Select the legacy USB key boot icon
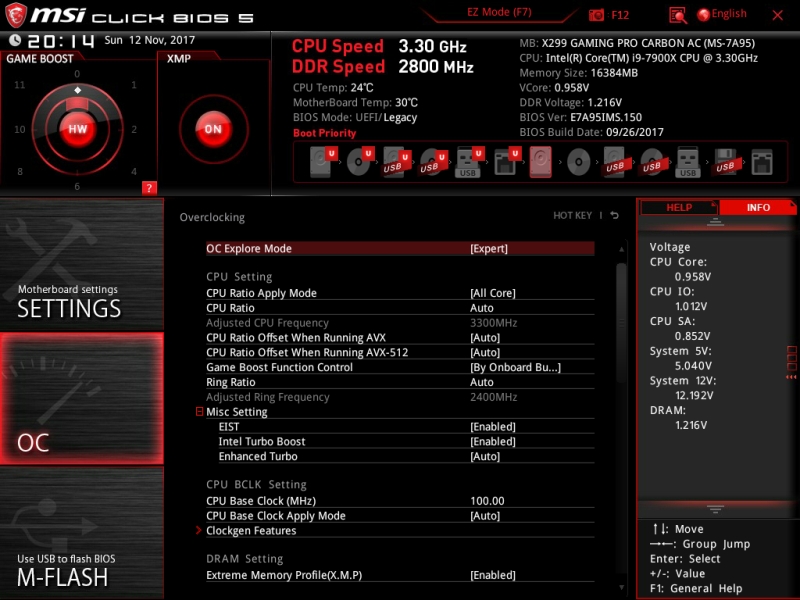Screen dimensions: 800x600 tap(688, 162)
